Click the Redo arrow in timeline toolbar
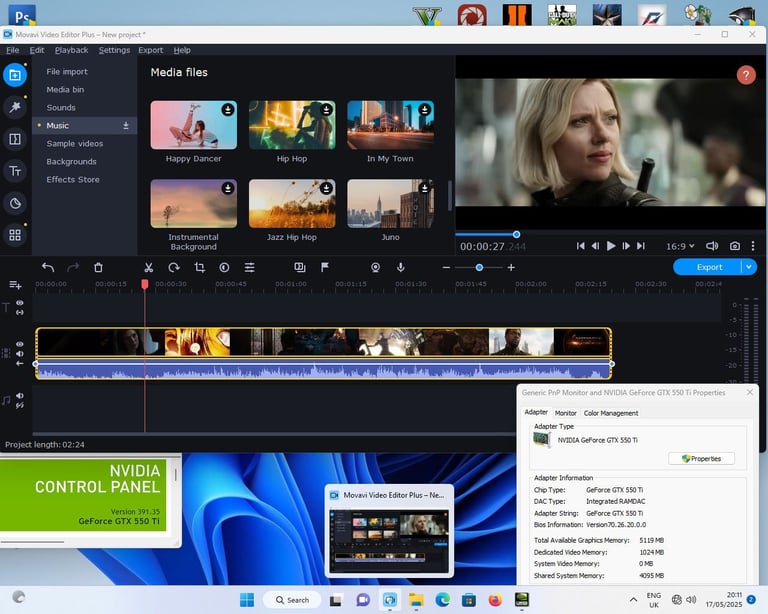 (x=73, y=267)
